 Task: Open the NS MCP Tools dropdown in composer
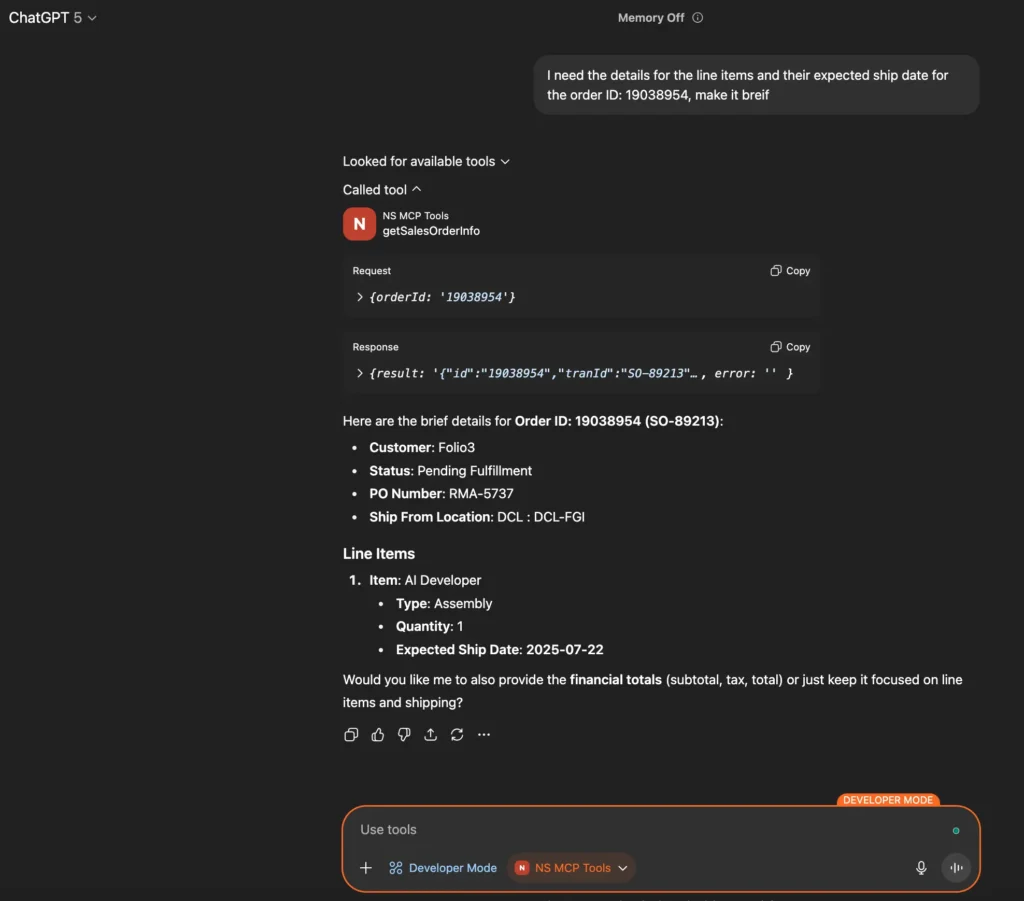pyautogui.click(x=572, y=868)
